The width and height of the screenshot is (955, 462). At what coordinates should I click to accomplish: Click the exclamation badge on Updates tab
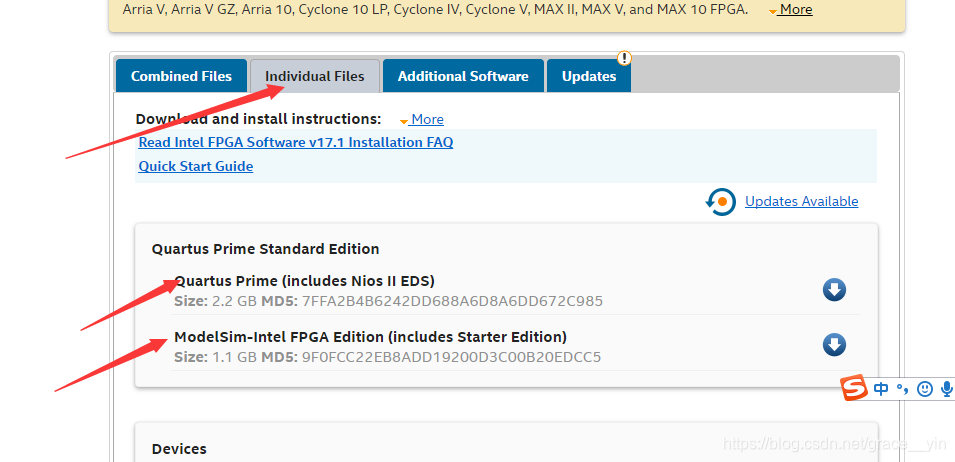point(624,58)
